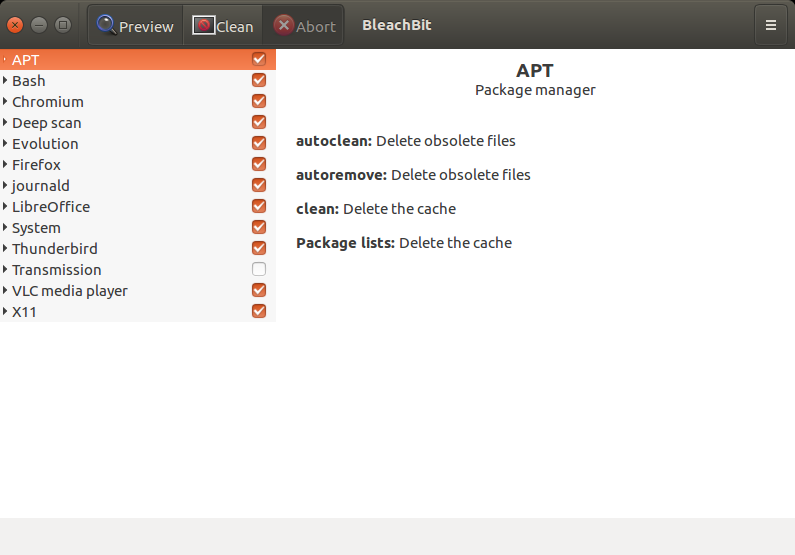Click the Abort toolbar button

coord(304,25)
